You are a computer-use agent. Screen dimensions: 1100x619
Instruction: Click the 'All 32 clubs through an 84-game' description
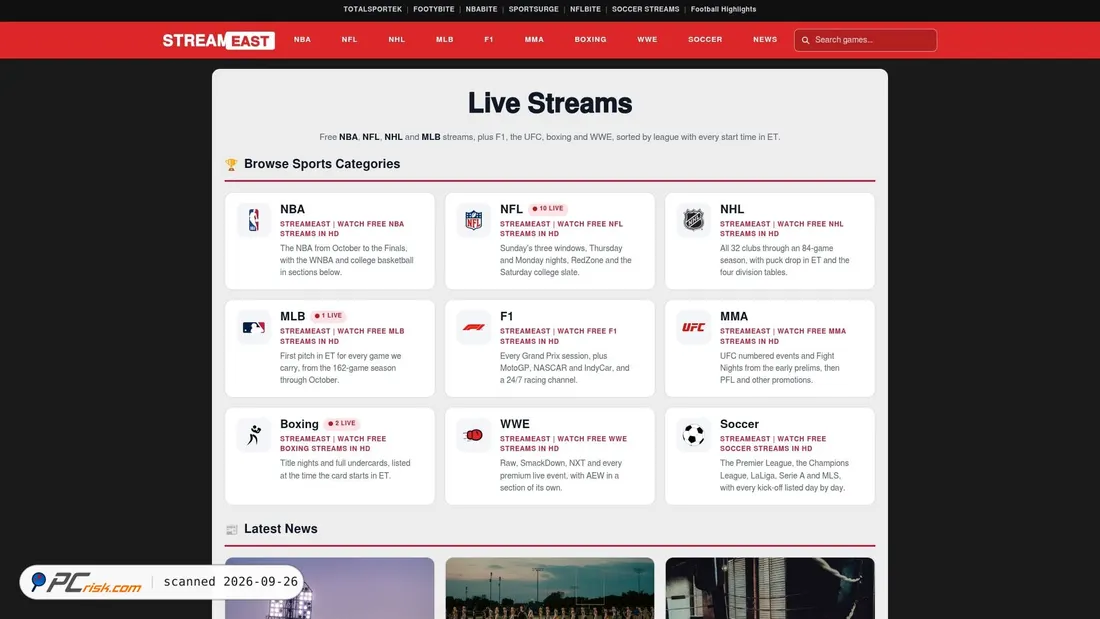pos(784,260)
